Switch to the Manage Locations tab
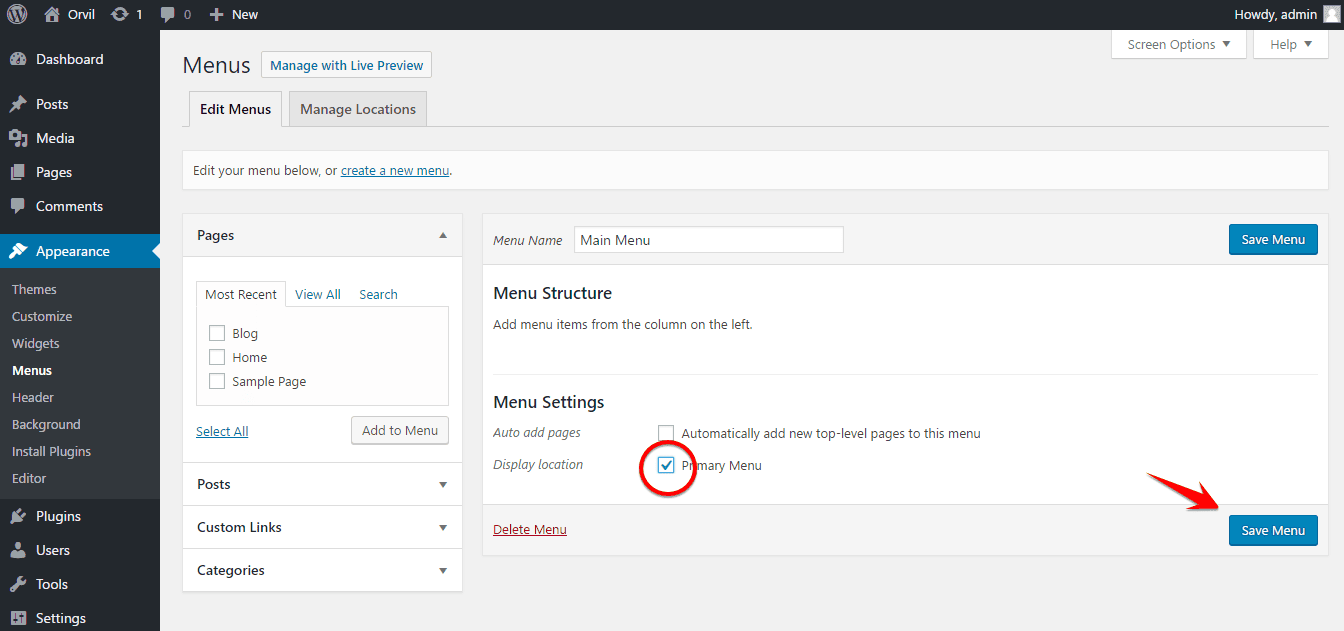The width and height of the screenshot is (1344, 631). [x=357, y=109]
